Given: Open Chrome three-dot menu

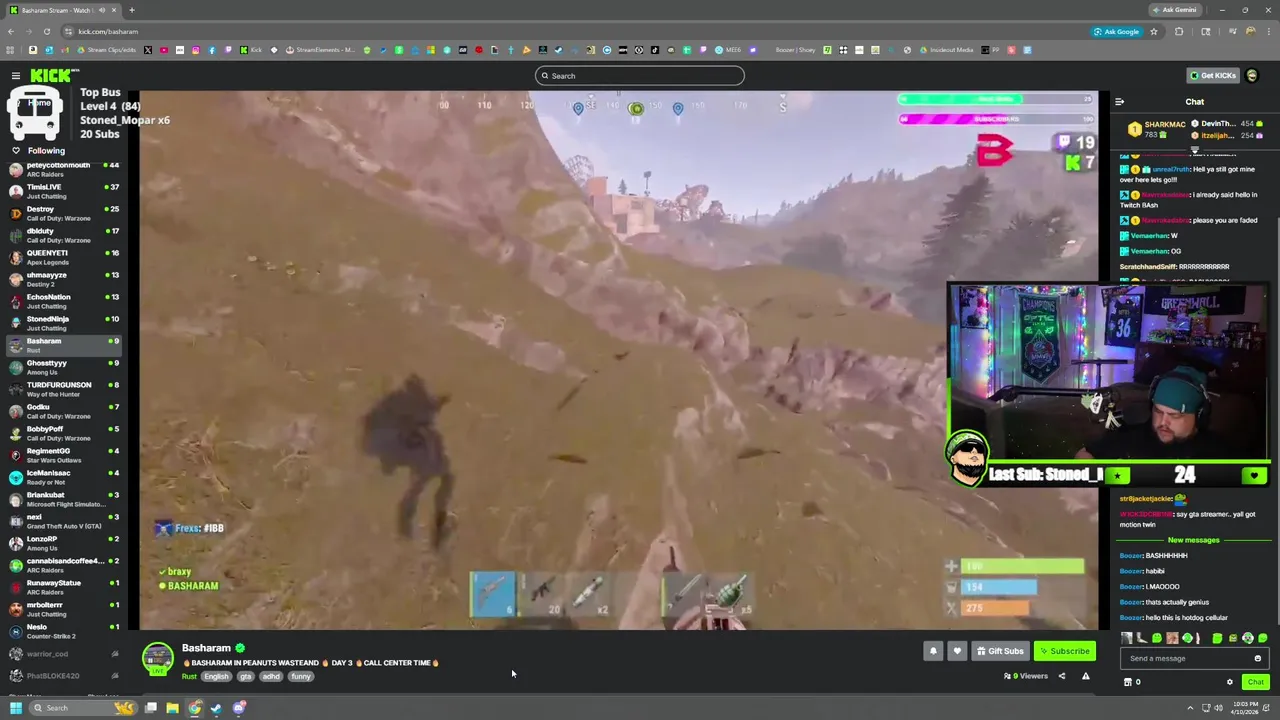Looking at the screenshot, I should click(1267, 32).
